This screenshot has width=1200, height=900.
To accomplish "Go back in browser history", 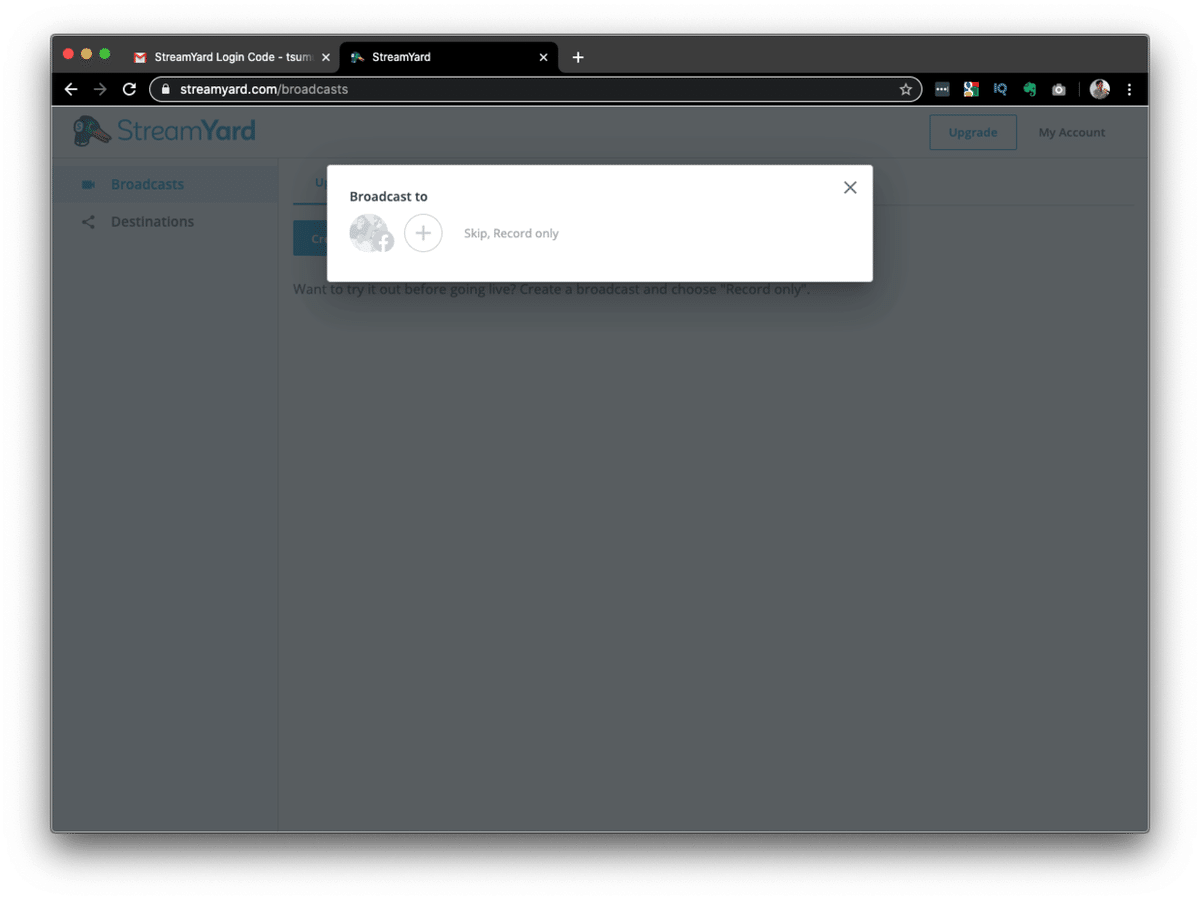I will click(71, 89).
